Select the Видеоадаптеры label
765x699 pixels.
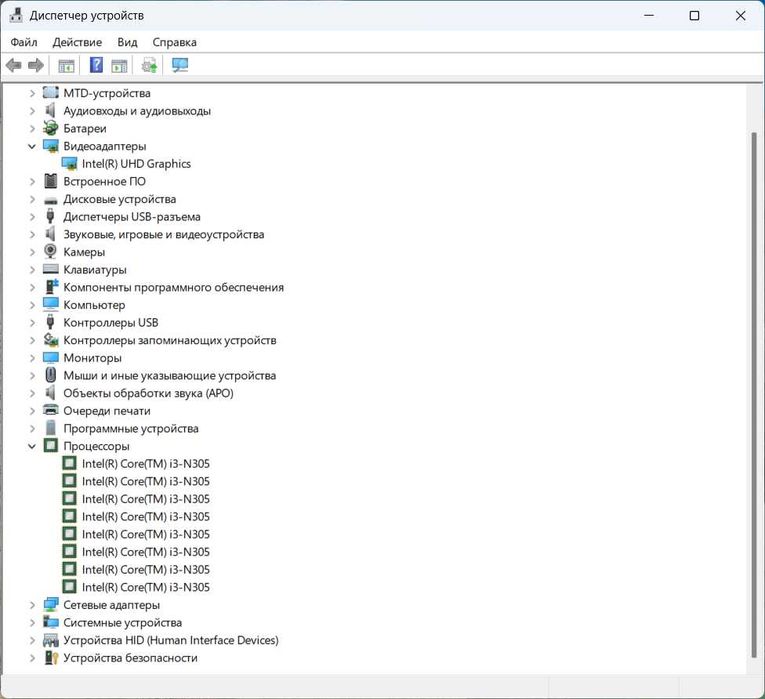104,146
